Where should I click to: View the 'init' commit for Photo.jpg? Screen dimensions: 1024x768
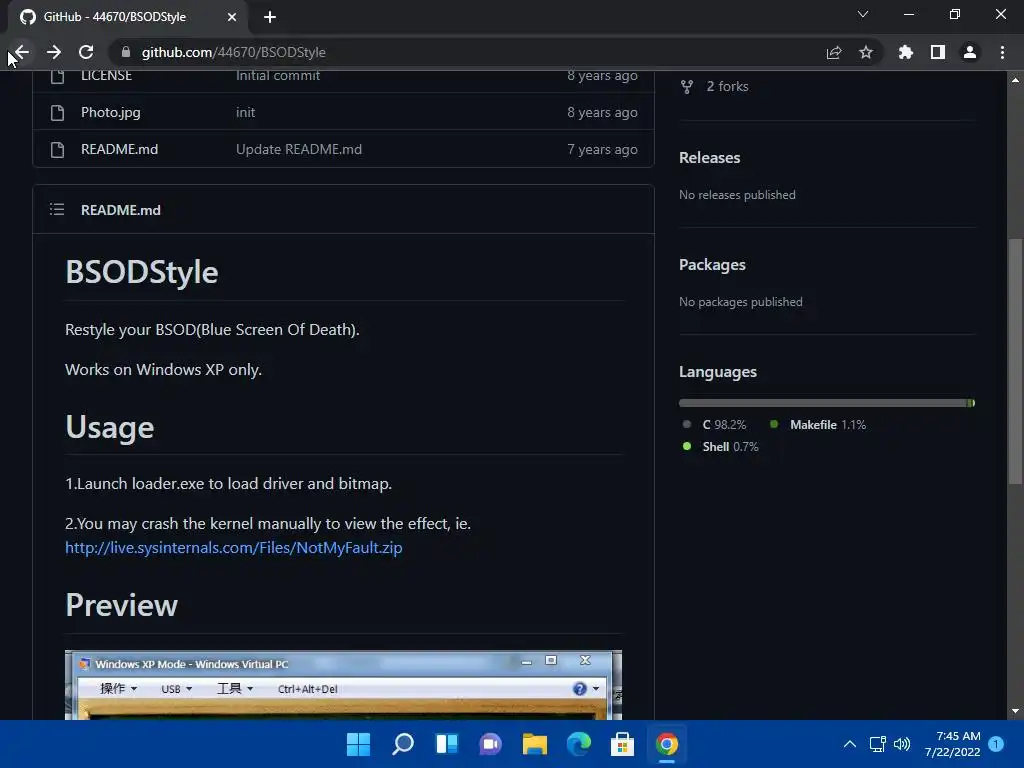pos(246,112)
